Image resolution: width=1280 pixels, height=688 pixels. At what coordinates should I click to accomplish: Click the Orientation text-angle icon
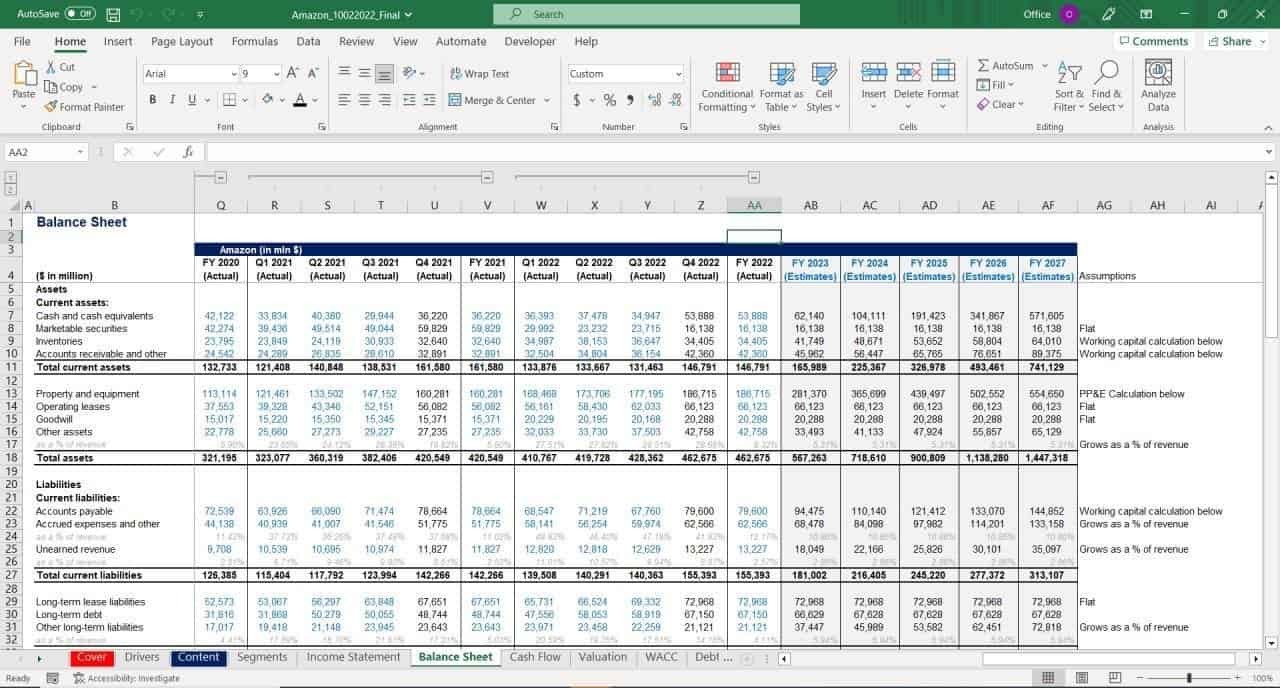pos(410,73)
